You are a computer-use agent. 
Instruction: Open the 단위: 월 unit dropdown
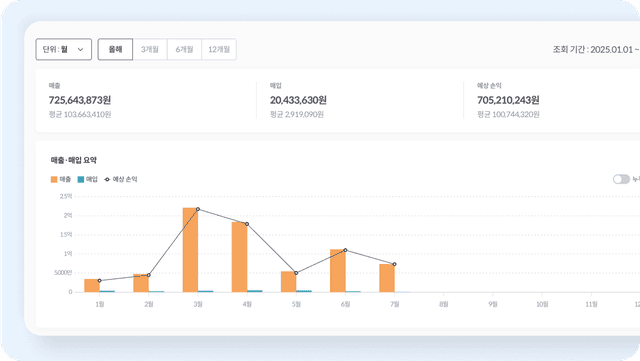(64, 49)
